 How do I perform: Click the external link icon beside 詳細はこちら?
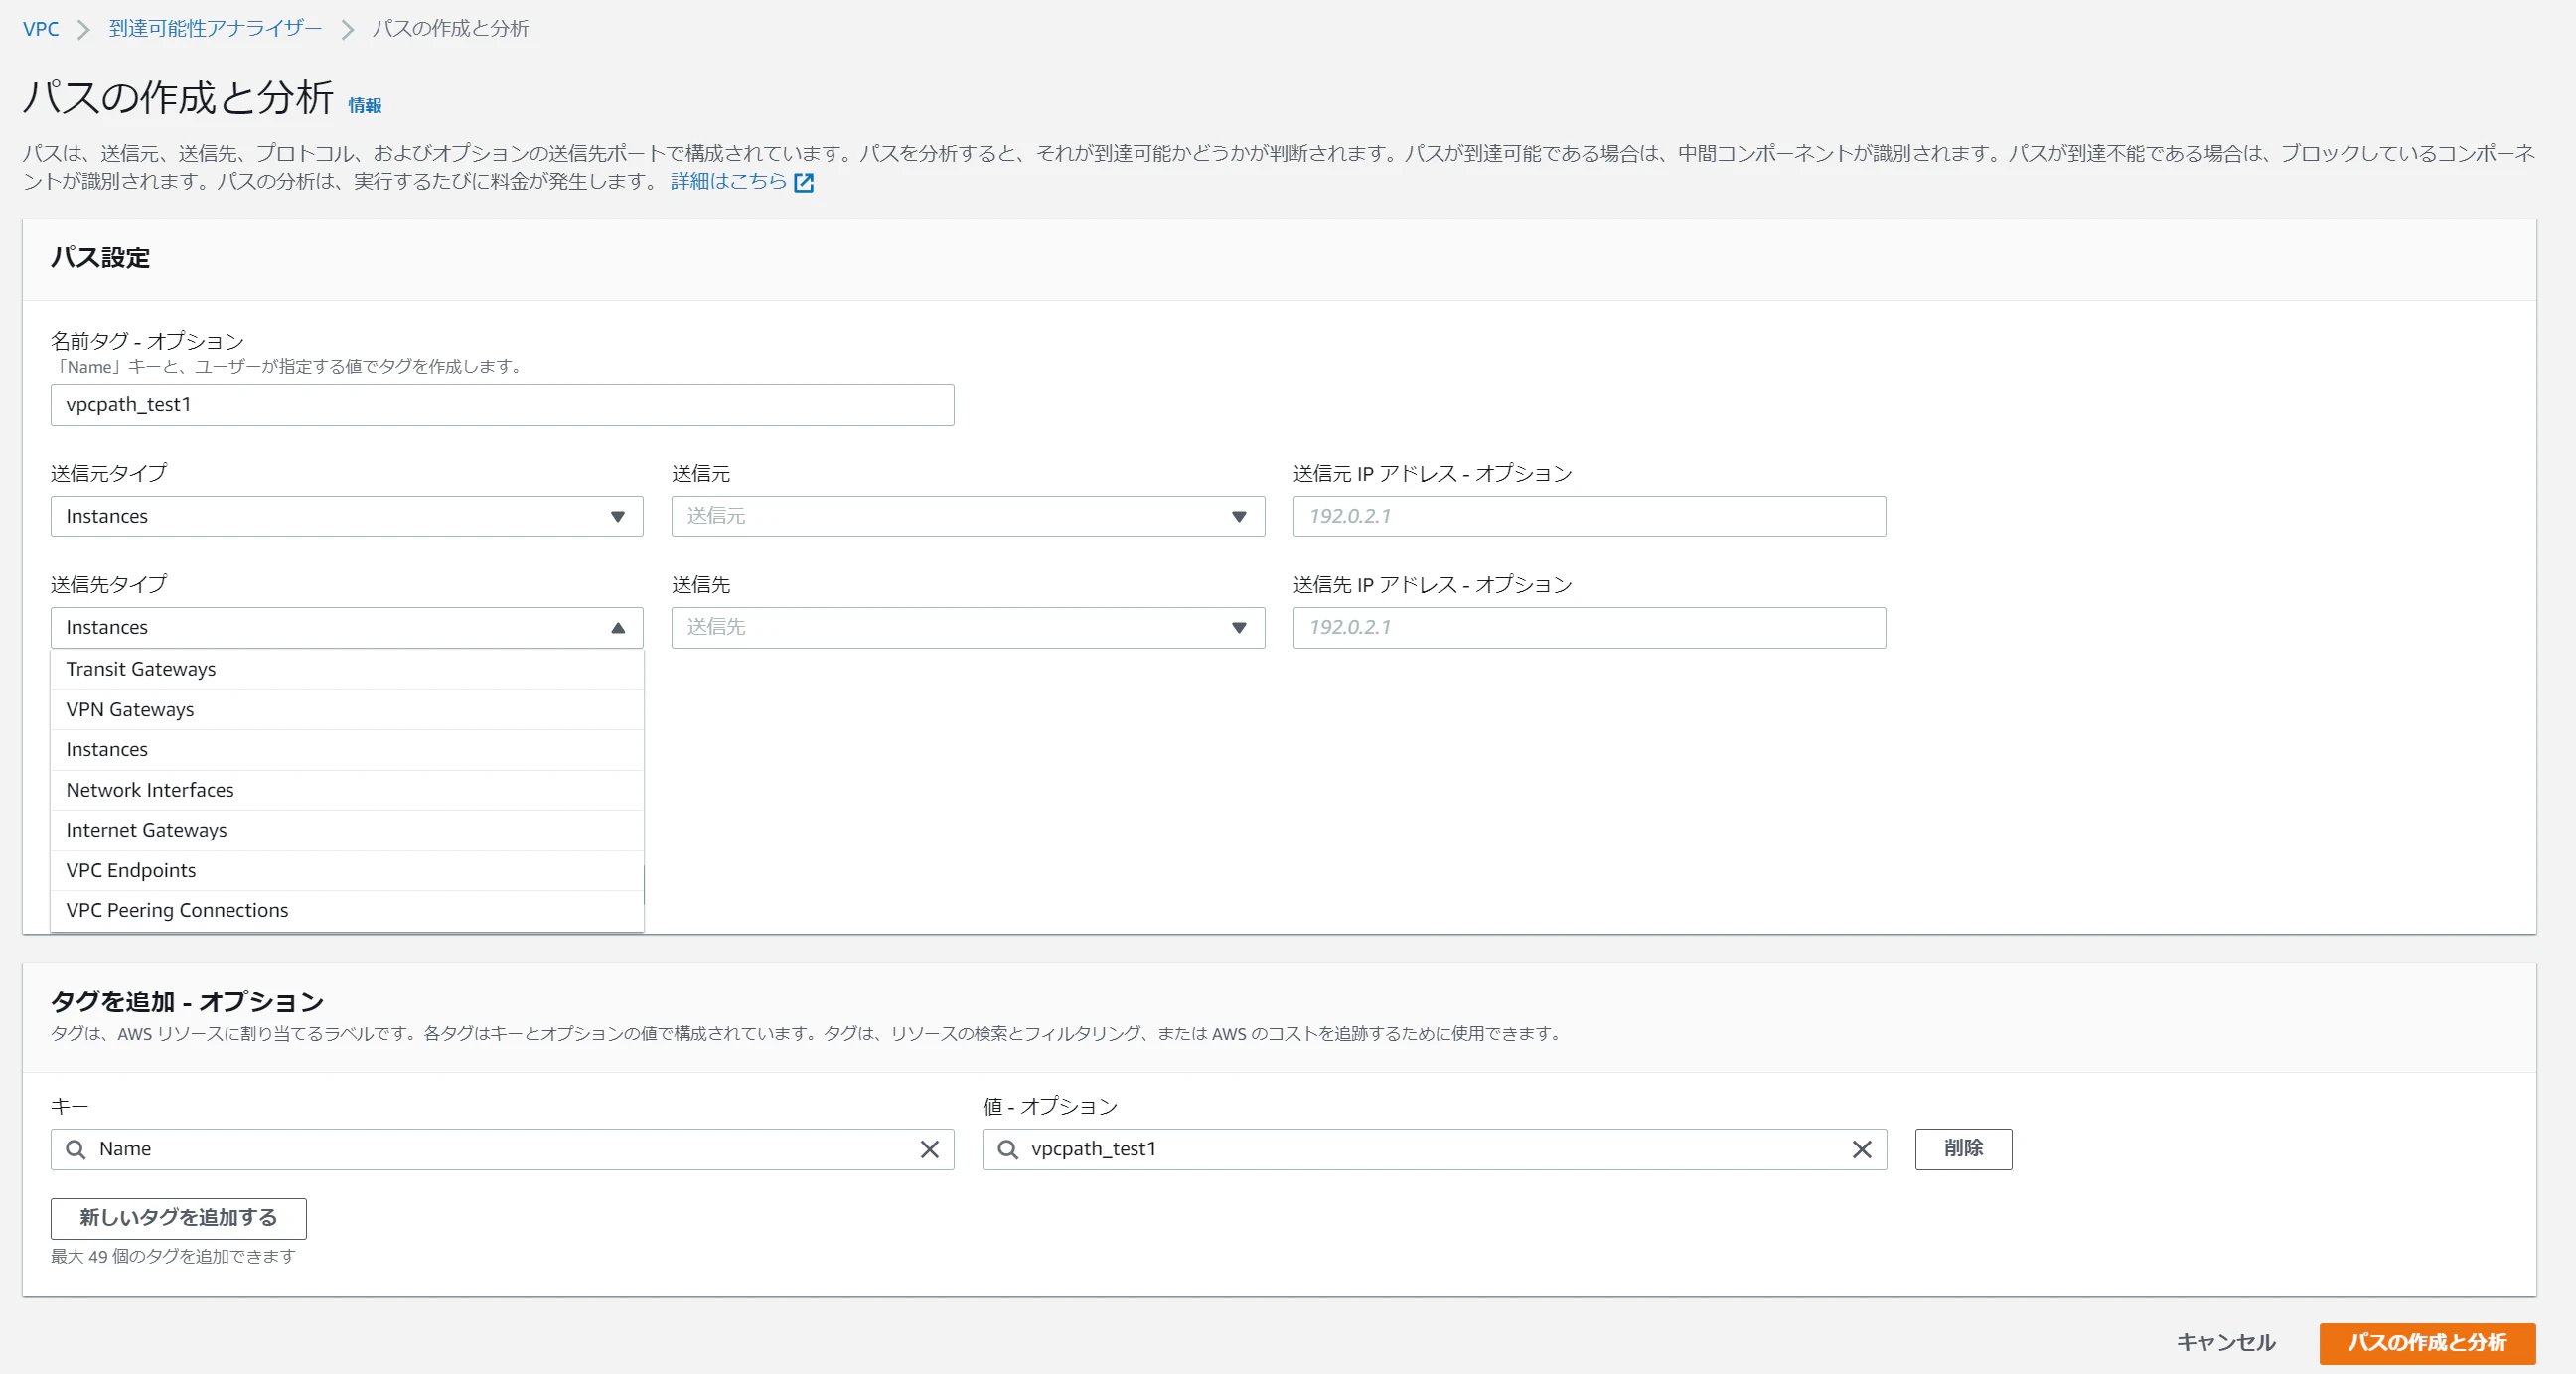coord(803,182)
